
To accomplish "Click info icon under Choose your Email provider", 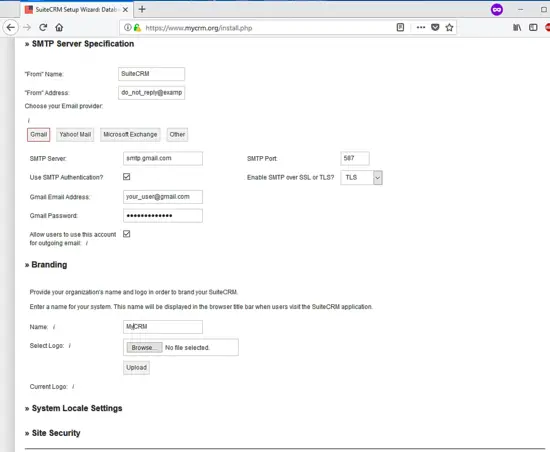I will [29, 121].
